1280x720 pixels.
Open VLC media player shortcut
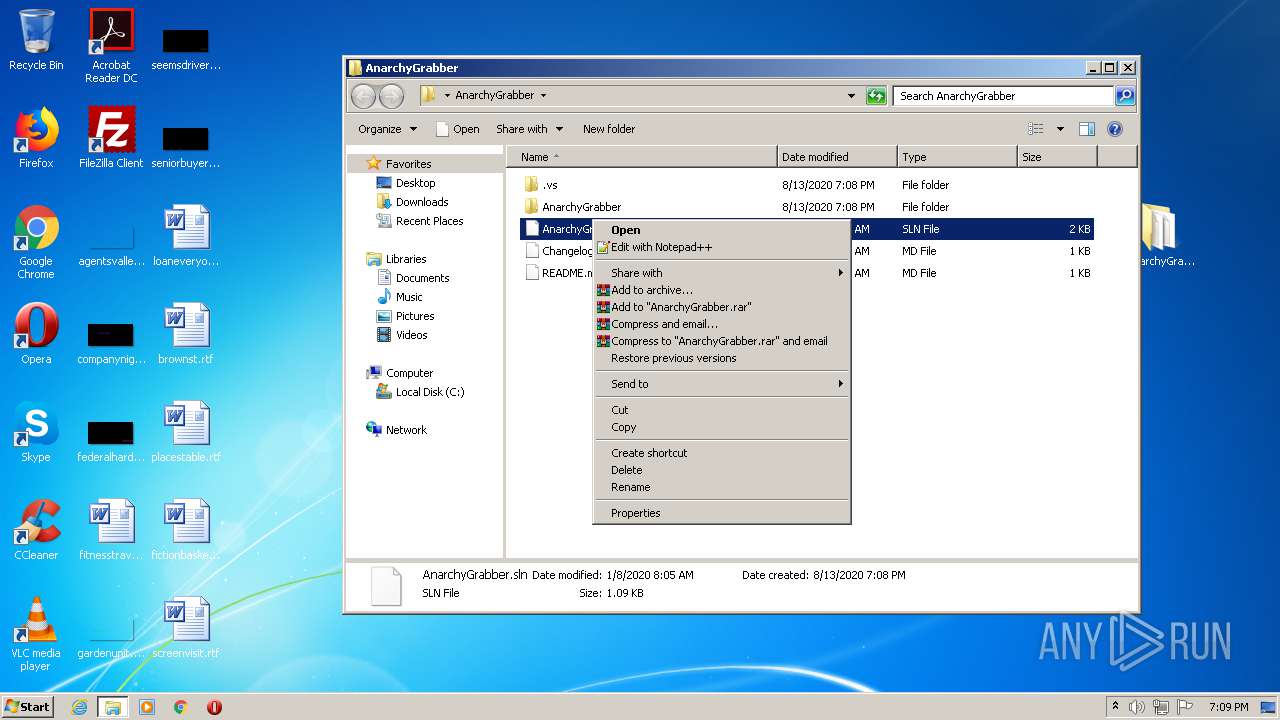36,634
